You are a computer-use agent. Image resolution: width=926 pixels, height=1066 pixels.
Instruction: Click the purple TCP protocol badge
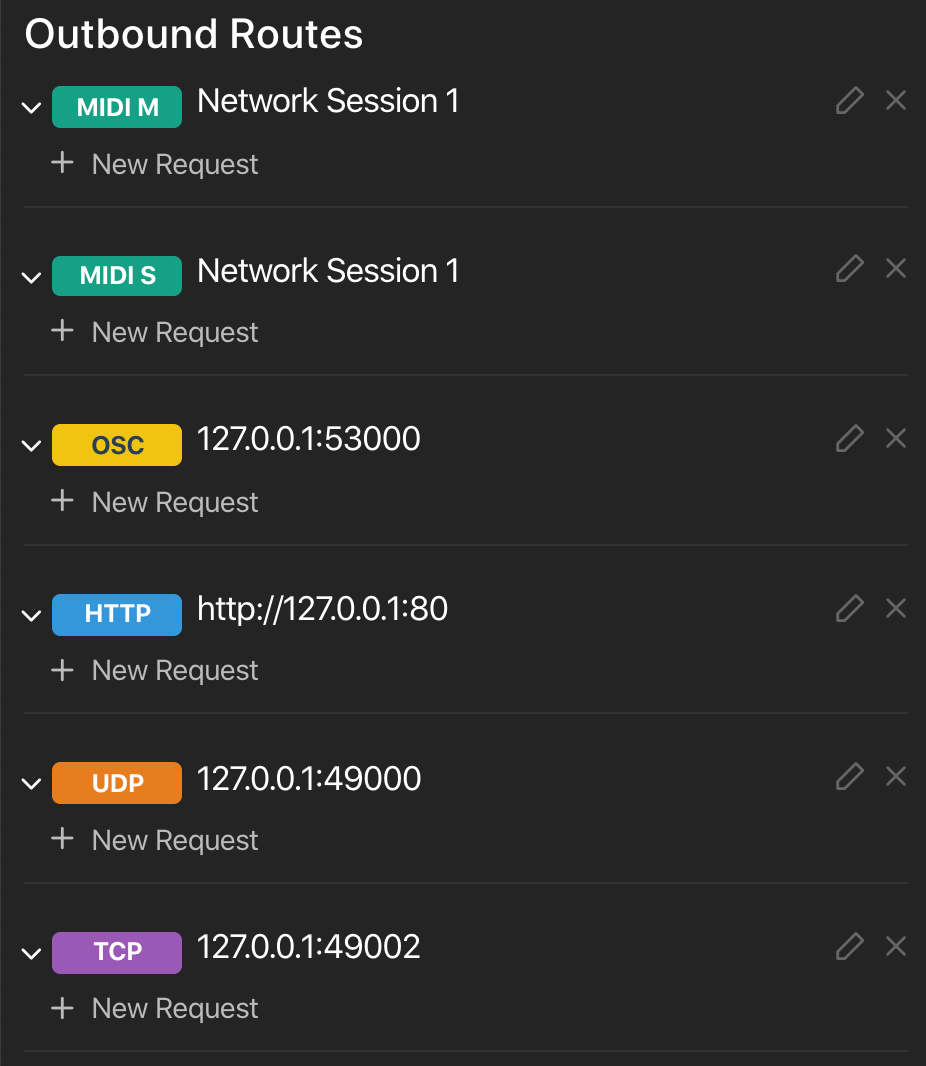[x=117, y=952]
